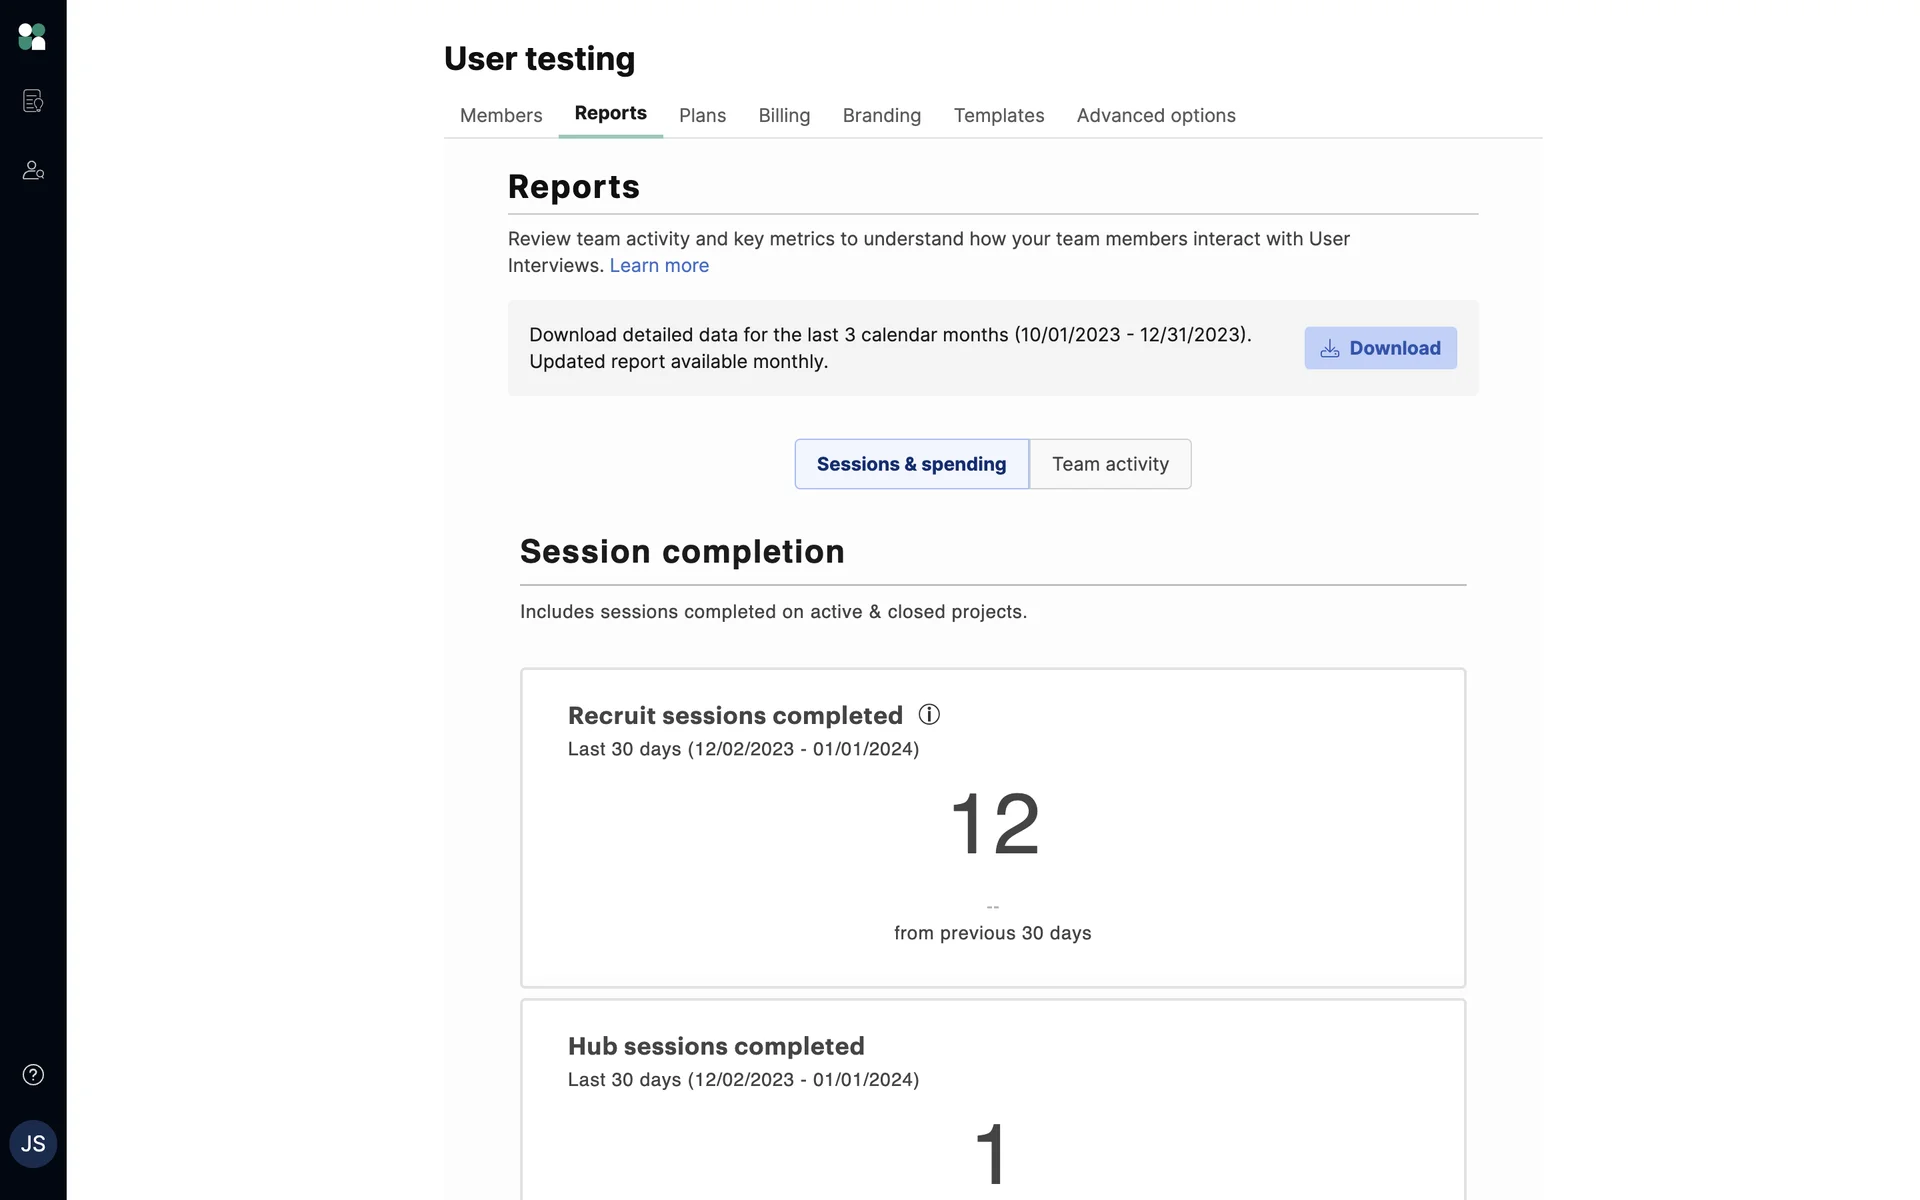The image size is (1920, 1200).
Task: Follow the Learn more link
Action: pyautogui.click(x=659, y=266)
